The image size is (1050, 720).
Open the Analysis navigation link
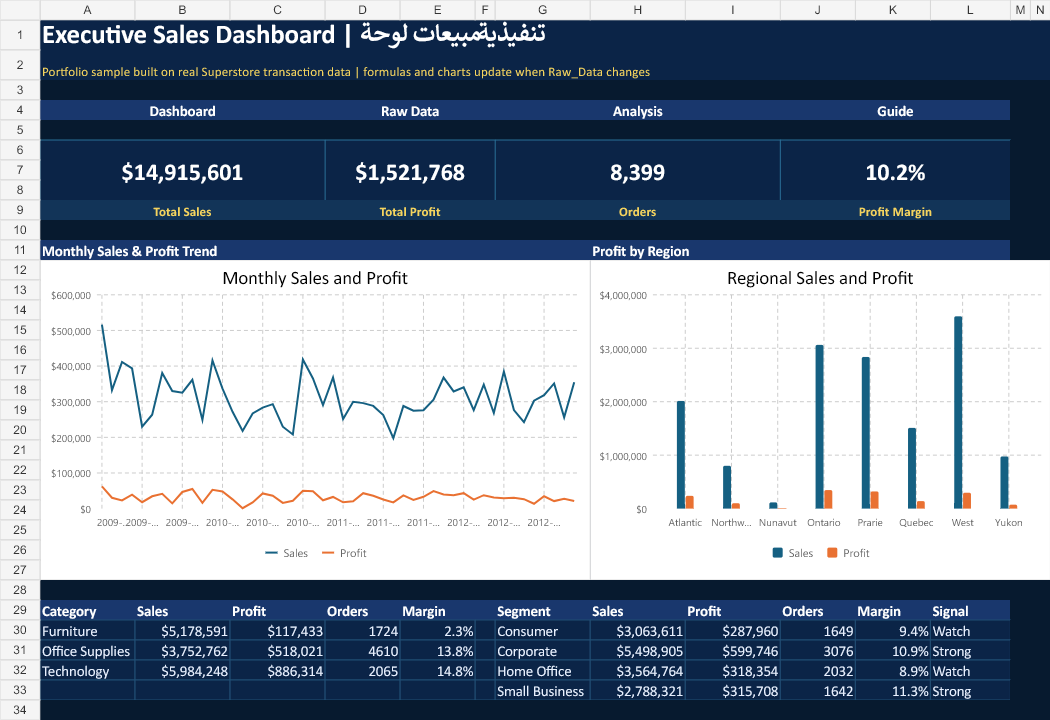[x=638, y=111]
